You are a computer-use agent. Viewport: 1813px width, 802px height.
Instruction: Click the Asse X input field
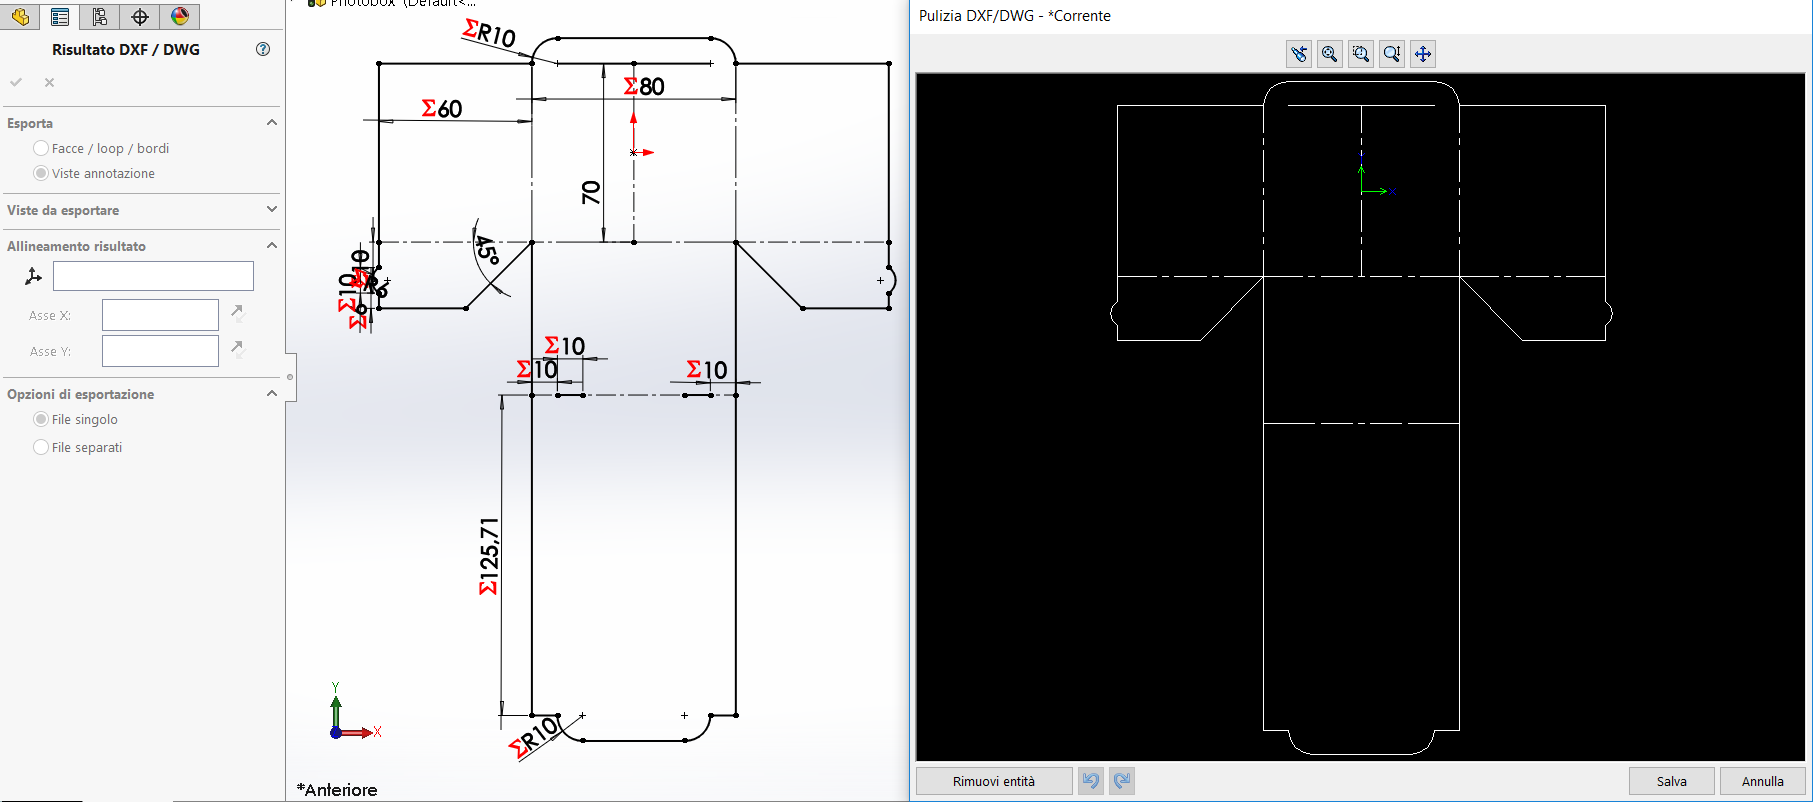point(160,315)
